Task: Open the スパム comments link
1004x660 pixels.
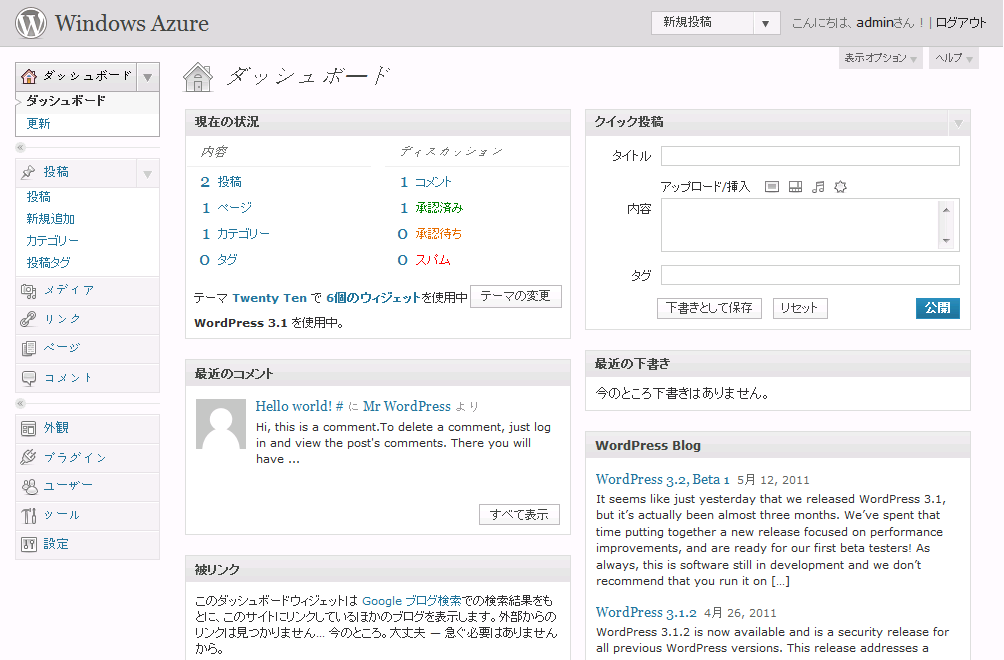Action: click(433, 260)
